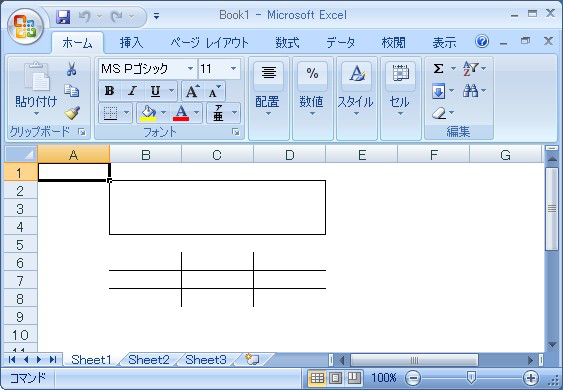This screenshot has width=563, height=390.
Task: Open Sheet2 worksheet tab
Action: [x=149, y=359]
